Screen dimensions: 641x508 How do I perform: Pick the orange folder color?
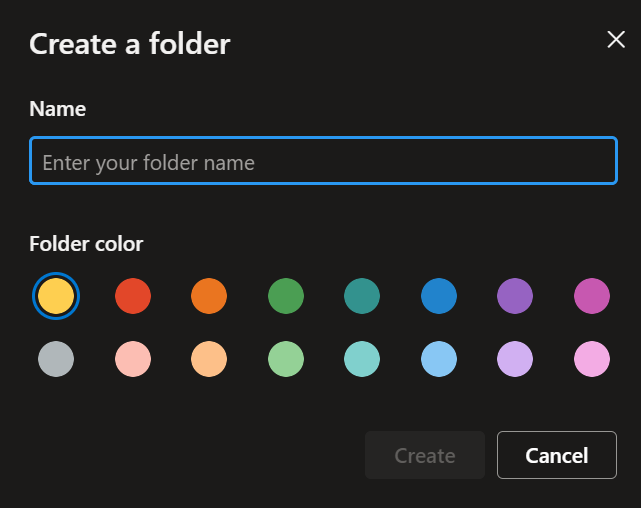point(209,296)
